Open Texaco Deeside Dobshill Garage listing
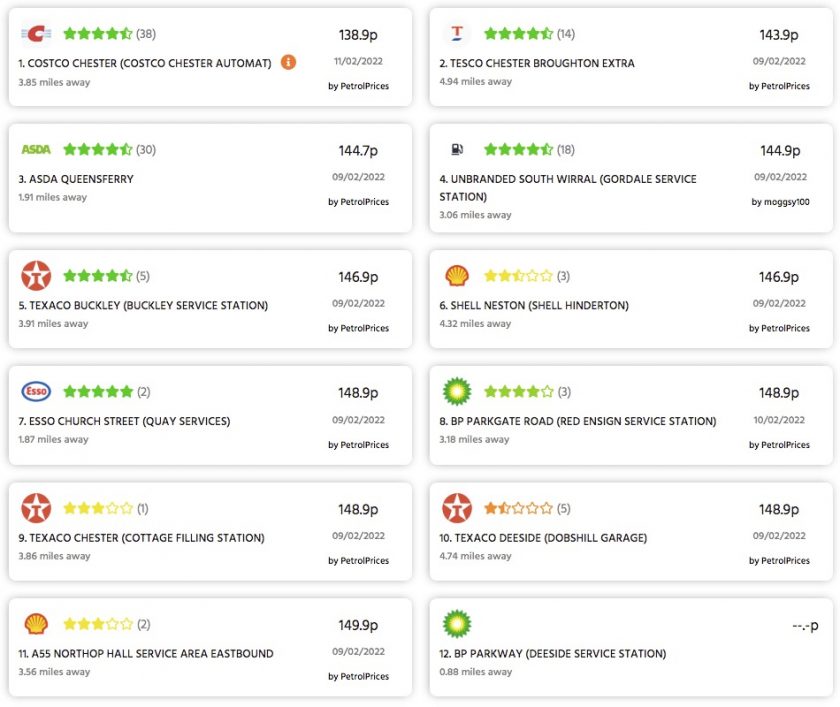The height and width of the screenshot is (707, 840). (543, 538)
